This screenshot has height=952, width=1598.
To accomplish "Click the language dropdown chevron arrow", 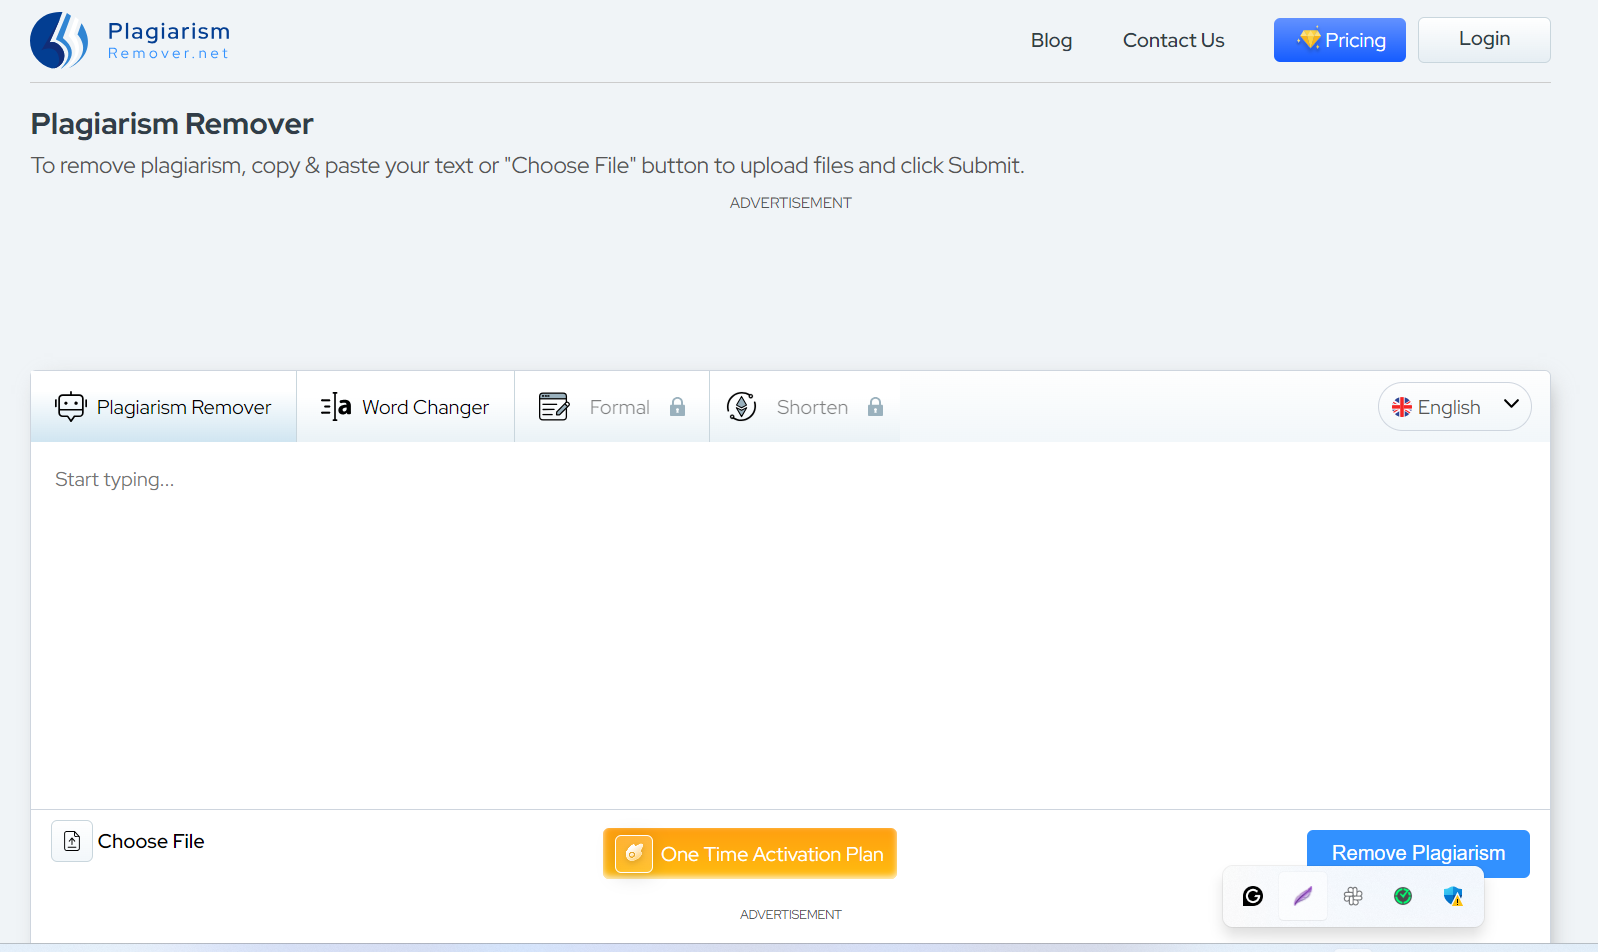I will click(1511, 404).
